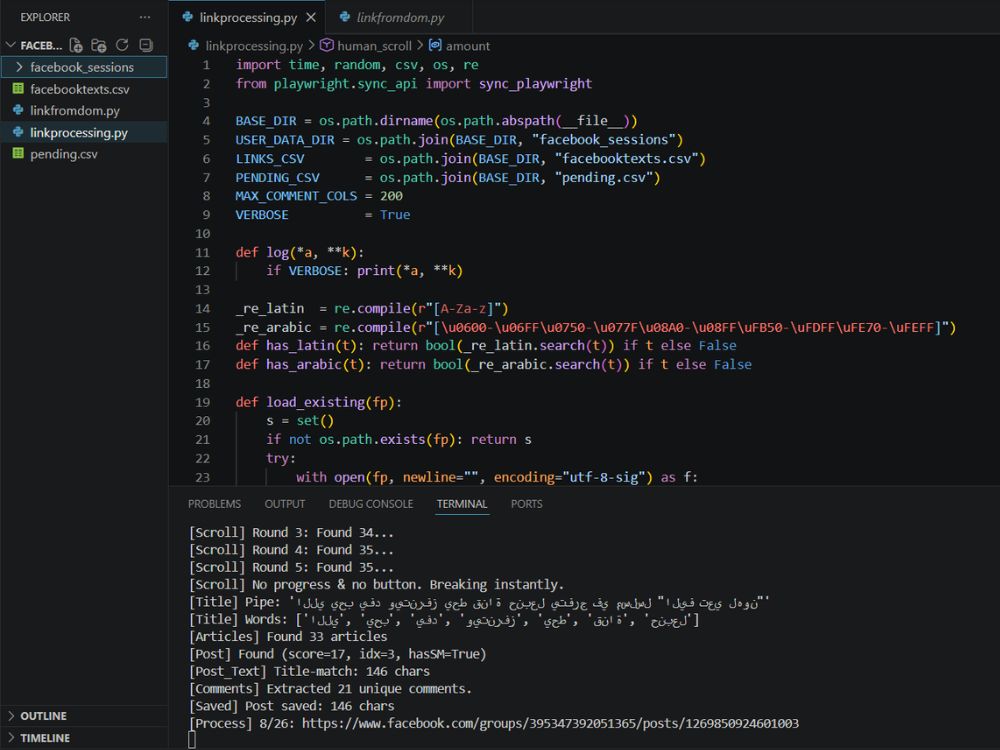Viewport: 1000px width, 750px height.
Task: Collapse the FACEB... workspace root section
Action: click(x=10, y=45)
